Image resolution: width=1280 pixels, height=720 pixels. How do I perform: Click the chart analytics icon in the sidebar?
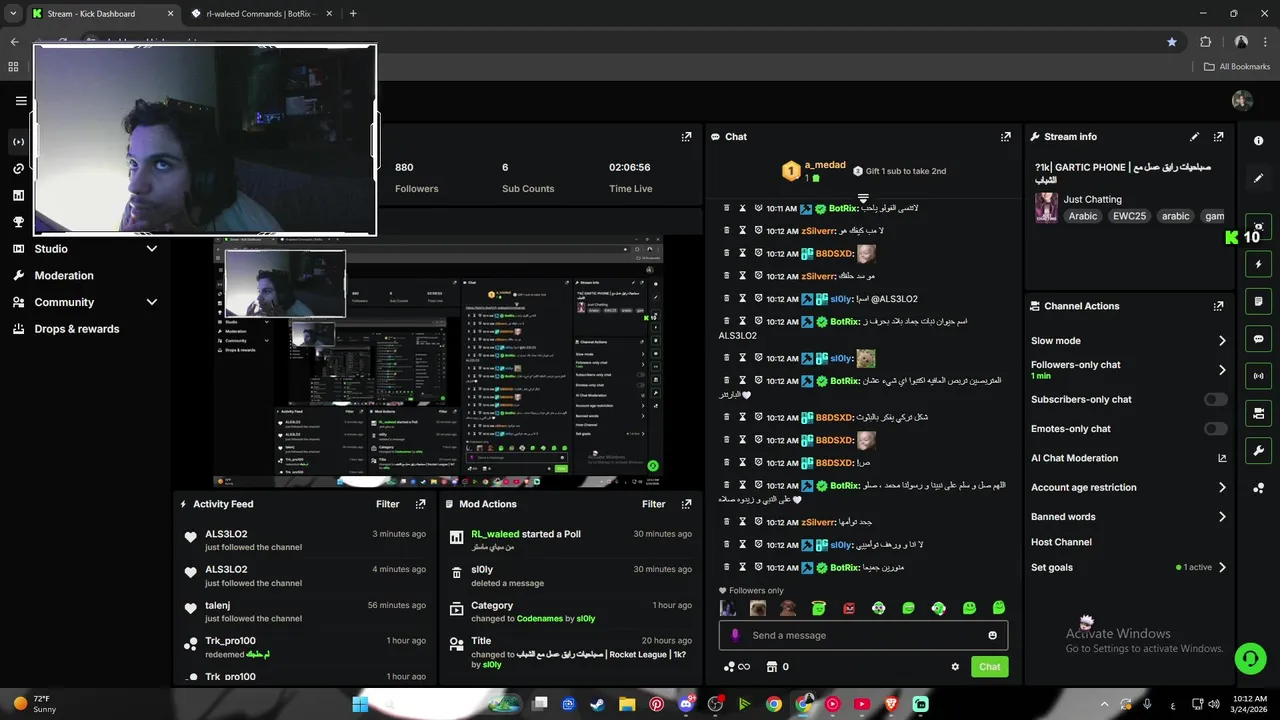tap(18, 195)
